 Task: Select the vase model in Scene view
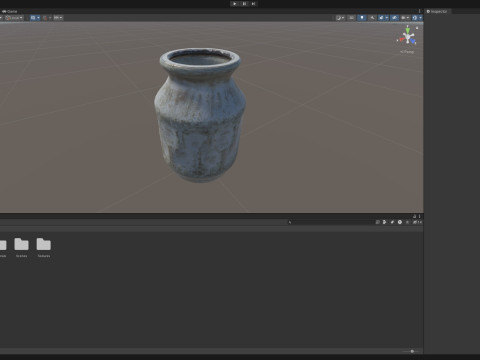200,115
